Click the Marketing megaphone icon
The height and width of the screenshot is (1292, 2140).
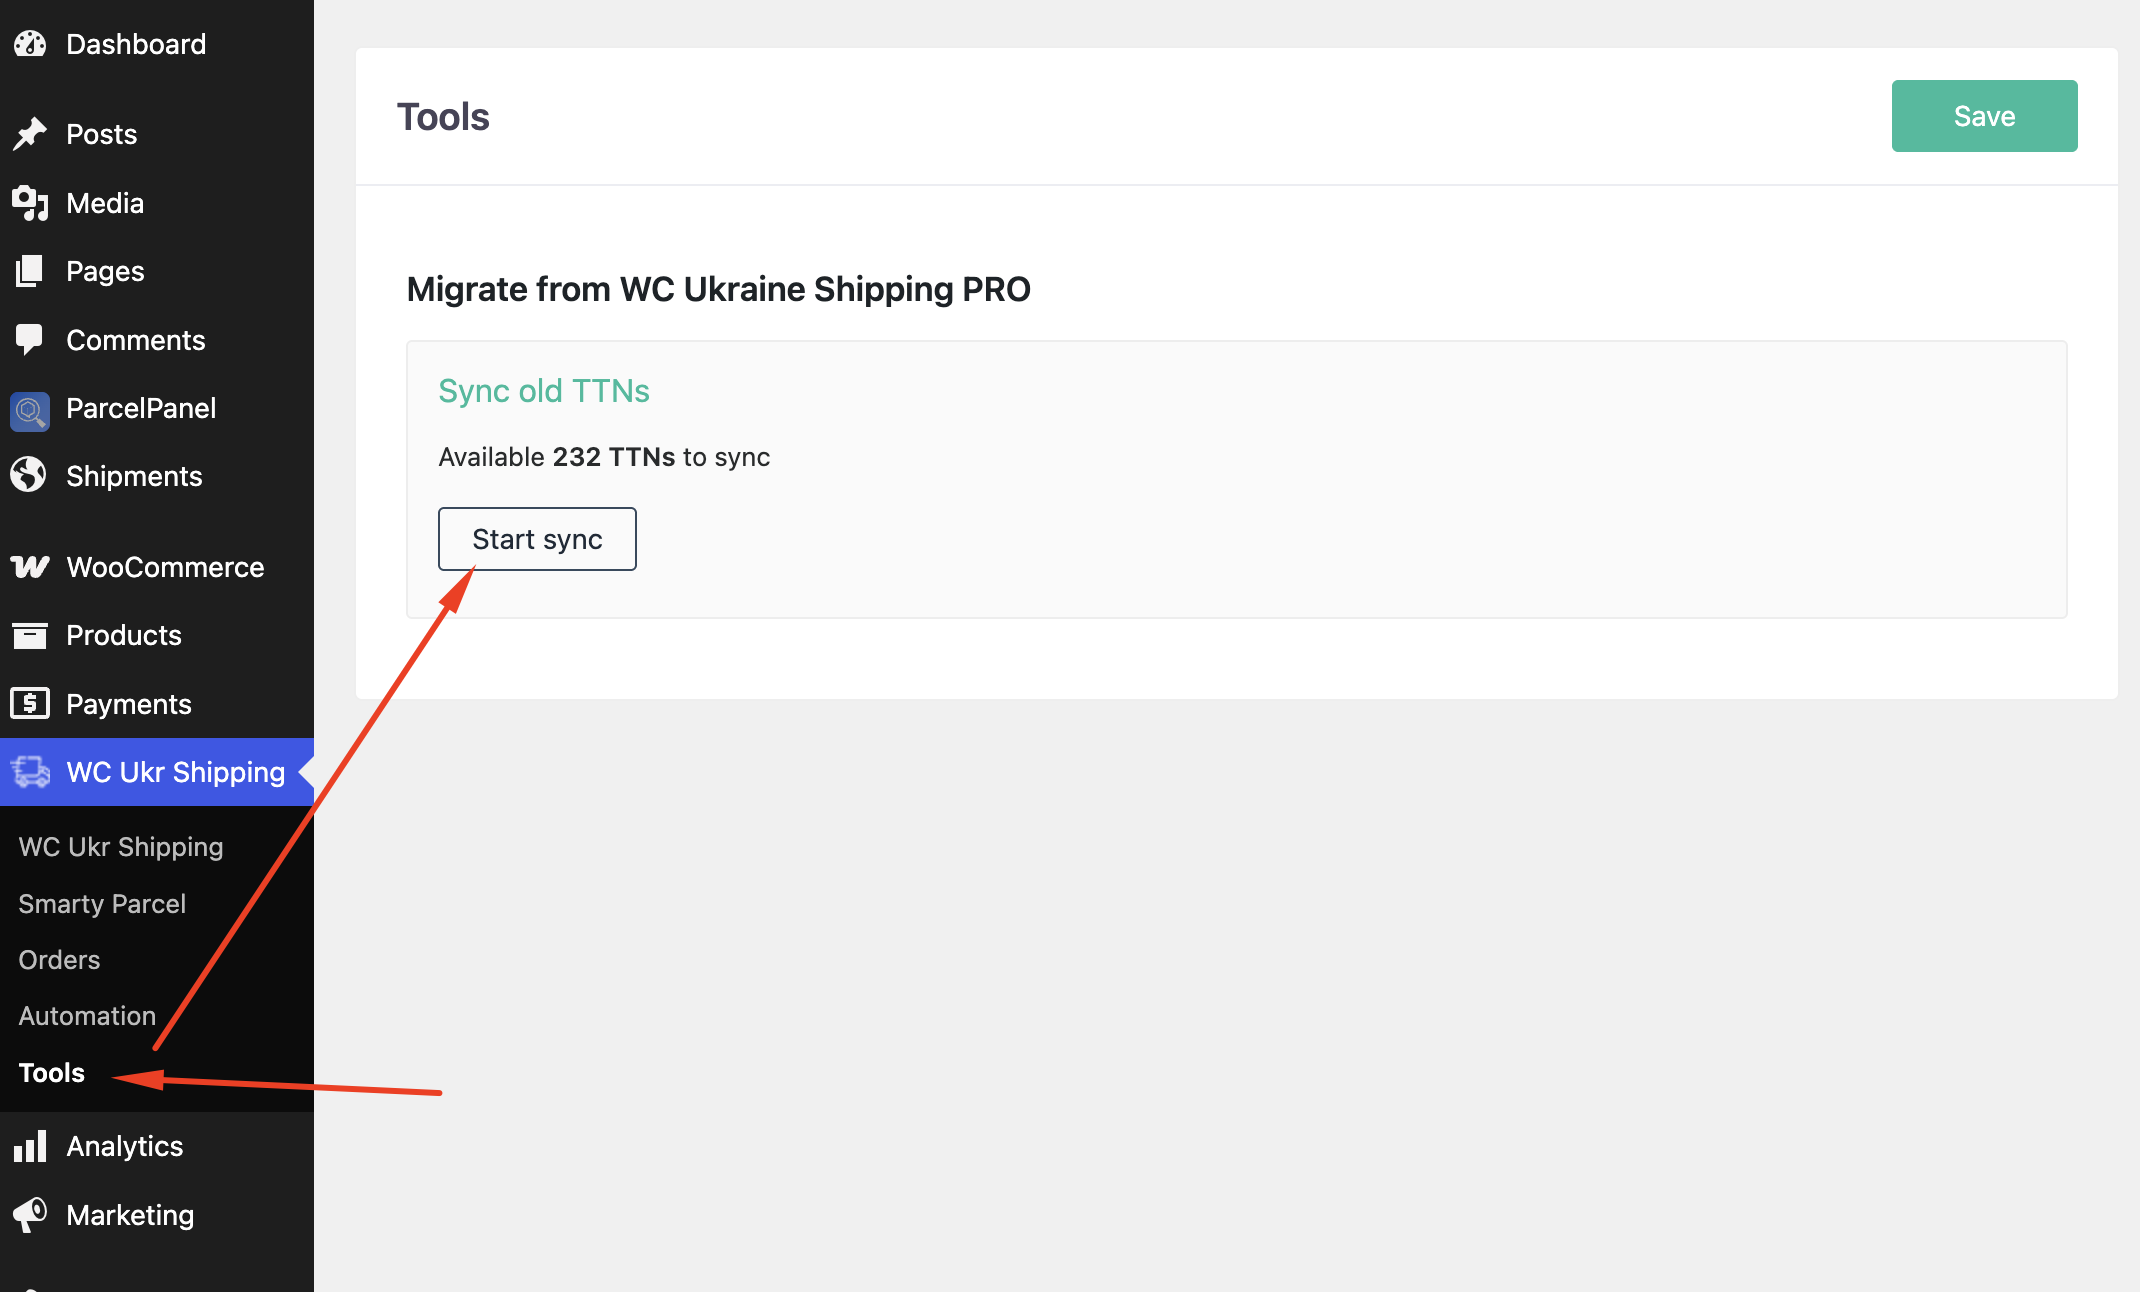point(30,1215)
